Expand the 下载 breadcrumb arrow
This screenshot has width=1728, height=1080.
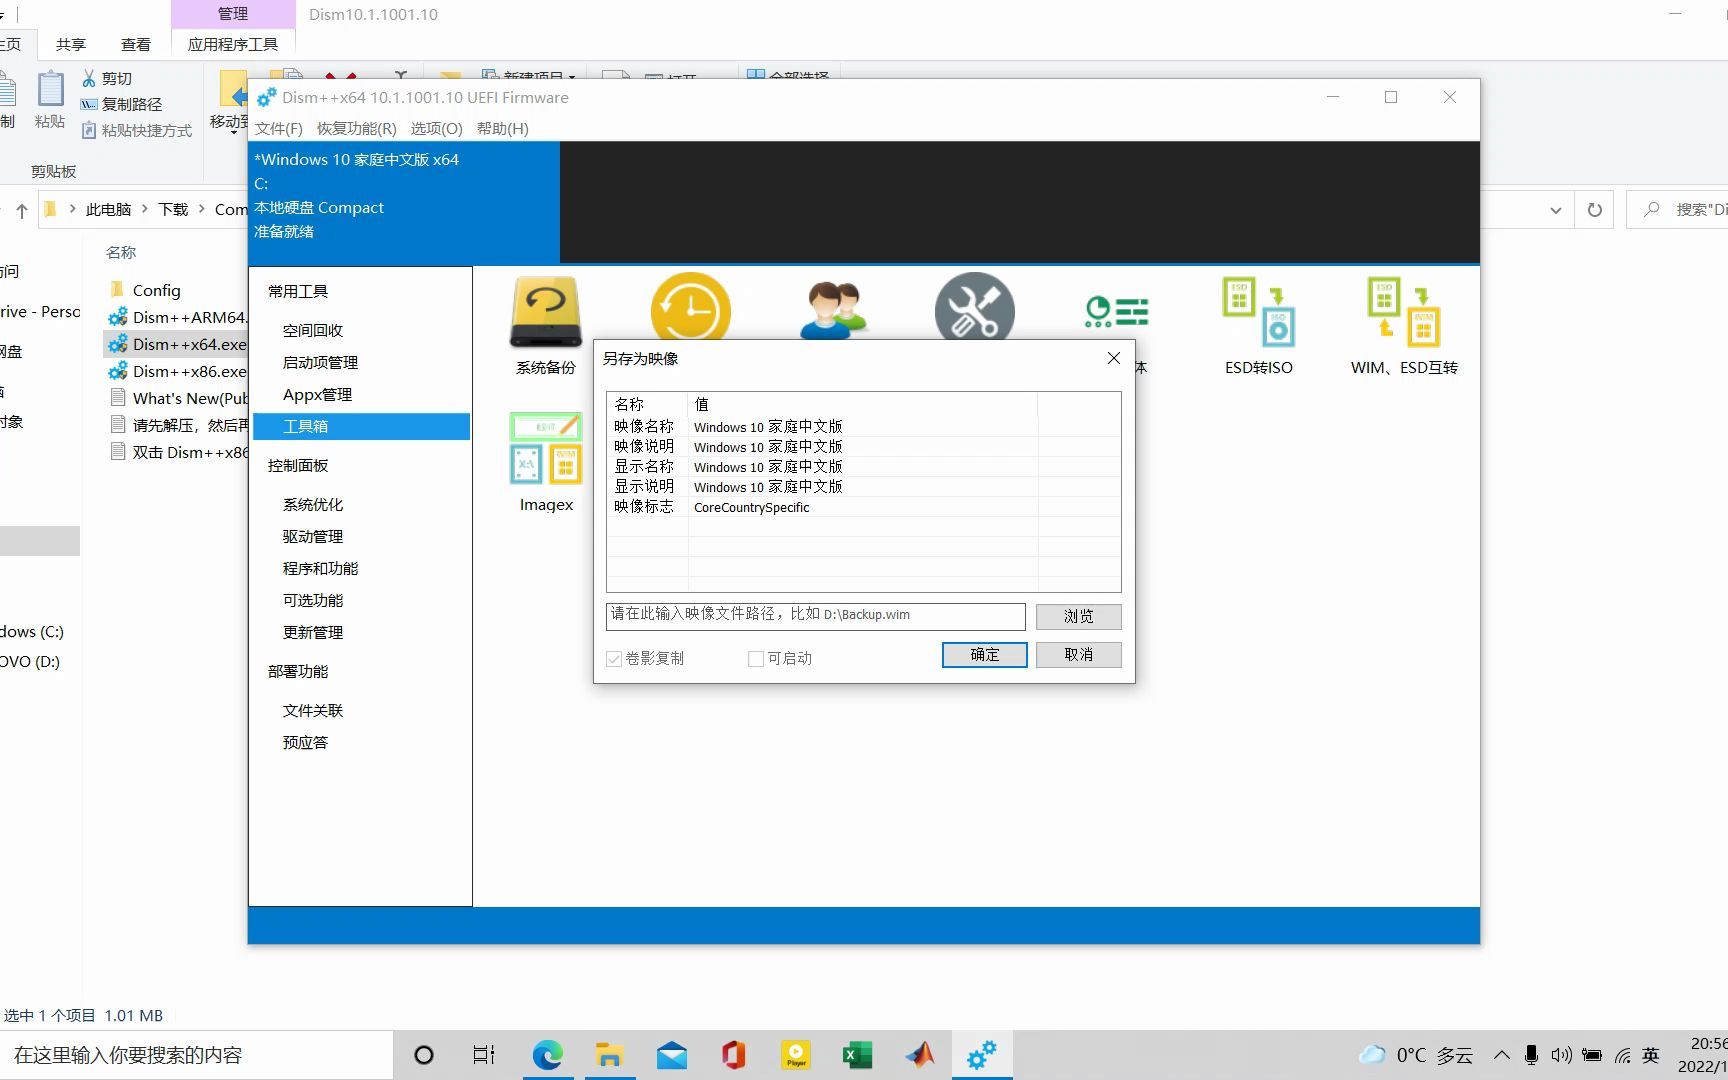click(201, 209)
